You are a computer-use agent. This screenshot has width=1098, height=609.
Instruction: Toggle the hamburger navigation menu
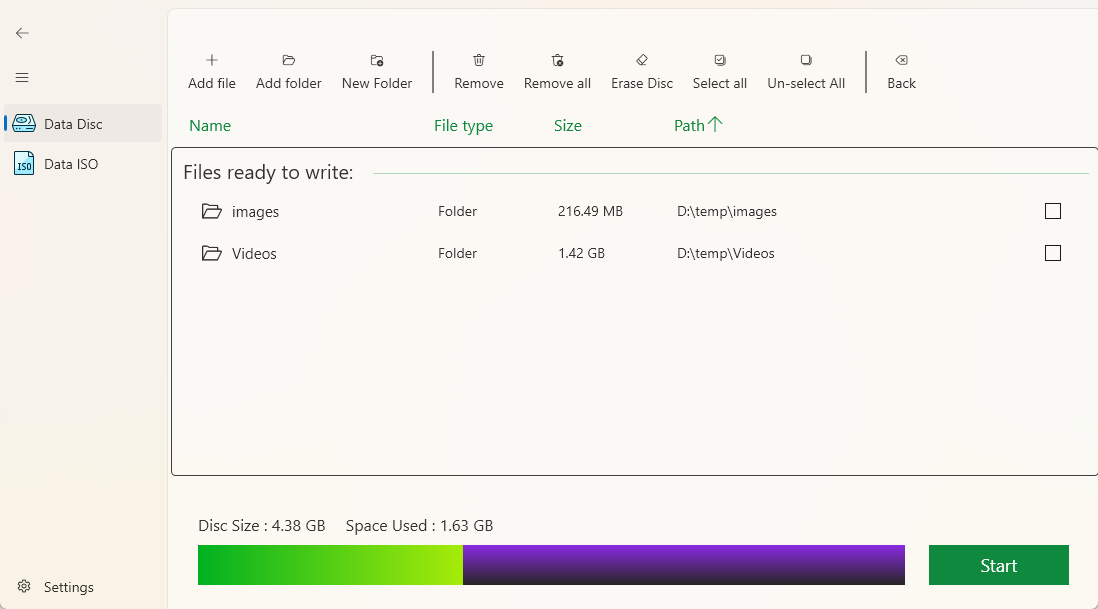click(22, 78)
